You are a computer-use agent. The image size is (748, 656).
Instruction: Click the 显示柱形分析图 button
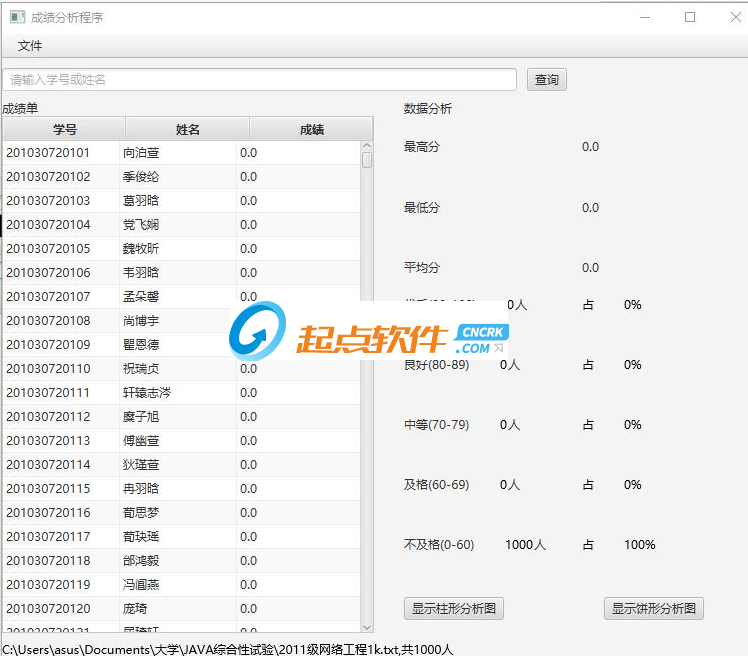(x=453, y=608)
